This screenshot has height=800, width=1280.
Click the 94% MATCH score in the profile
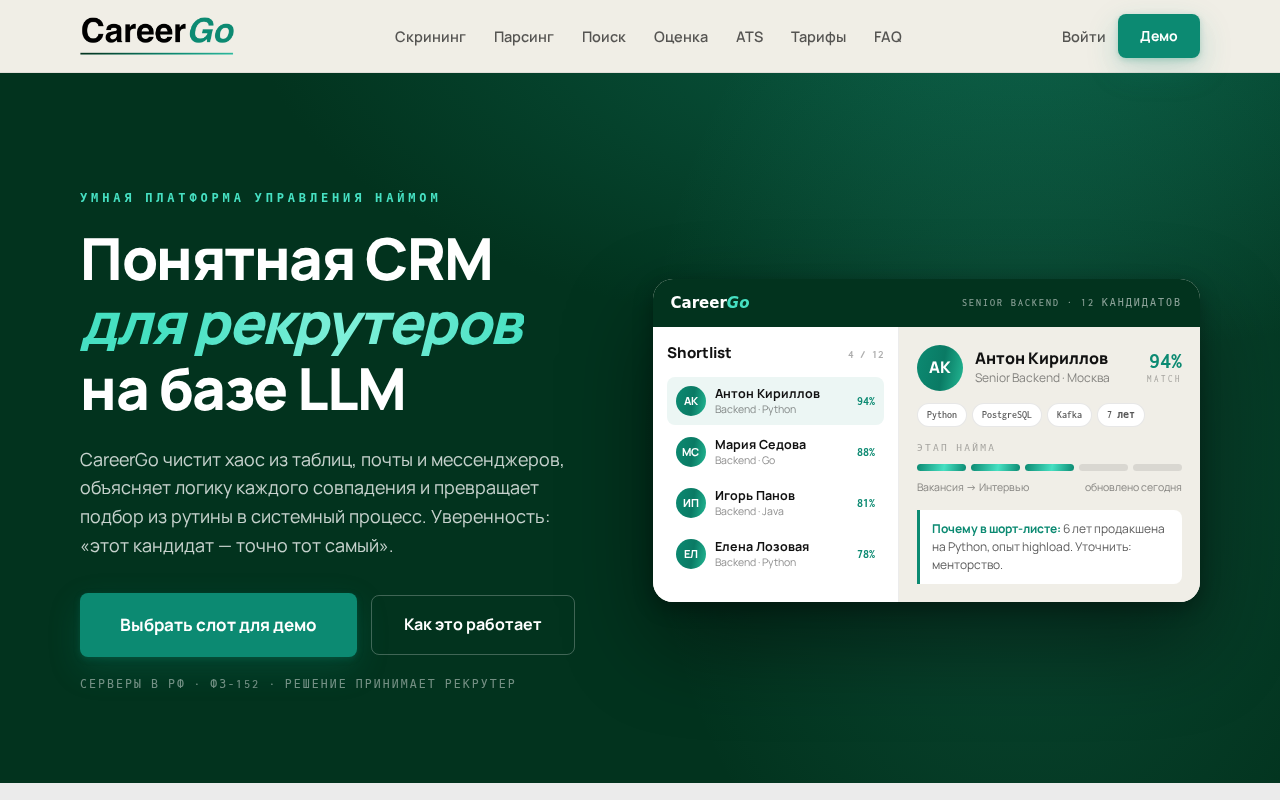[x=1164, y=367]
